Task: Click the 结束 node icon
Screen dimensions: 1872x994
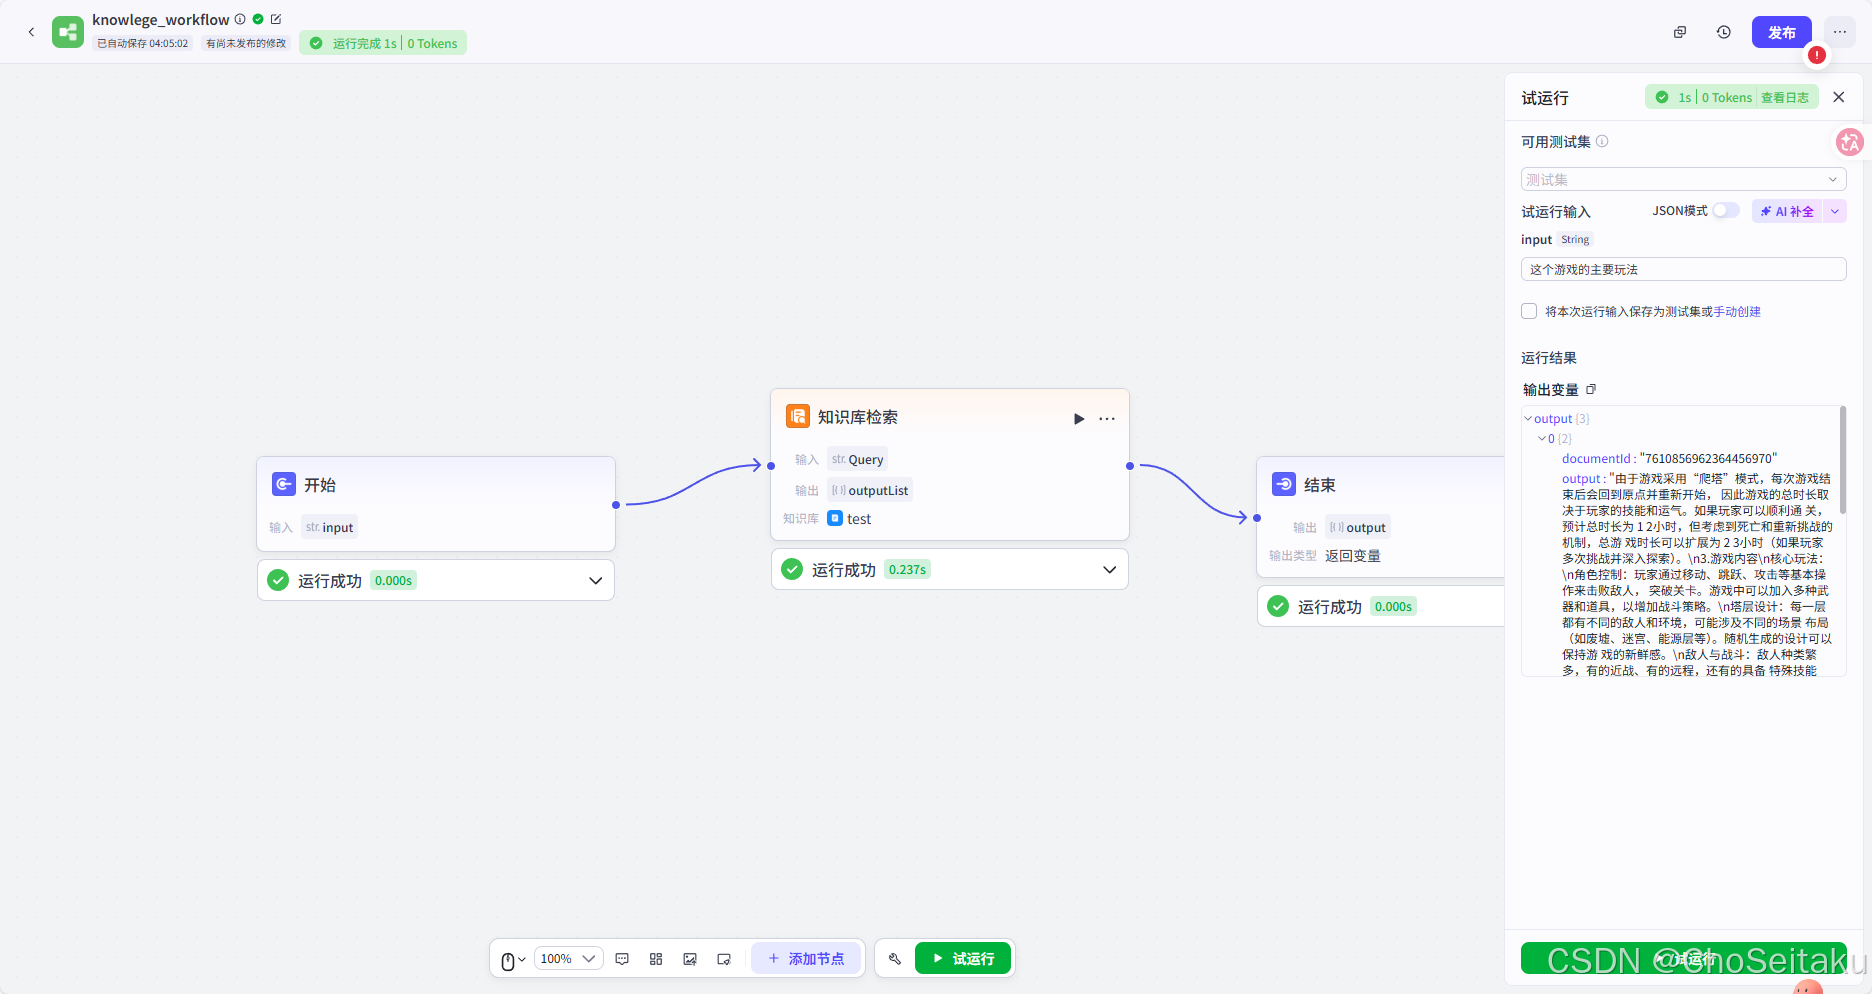Action: tap(1284, 484)
